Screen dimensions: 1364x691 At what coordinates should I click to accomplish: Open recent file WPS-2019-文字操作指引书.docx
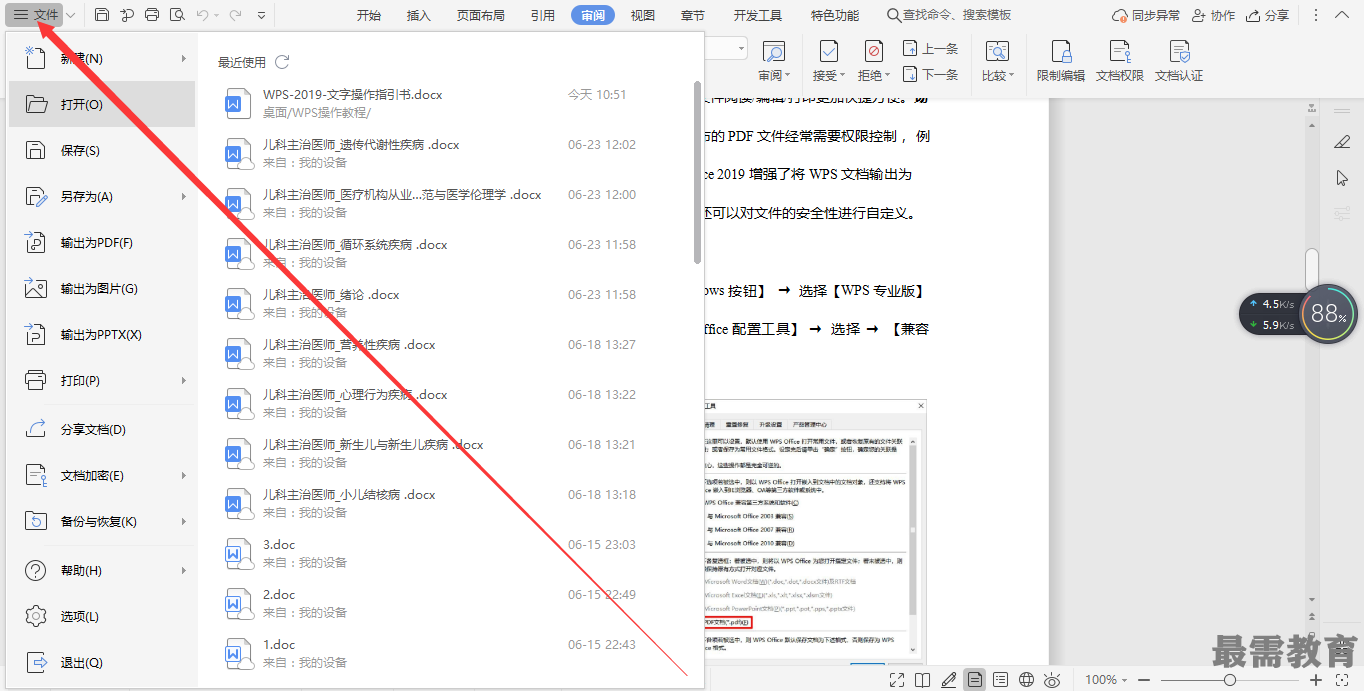[445, 103]
